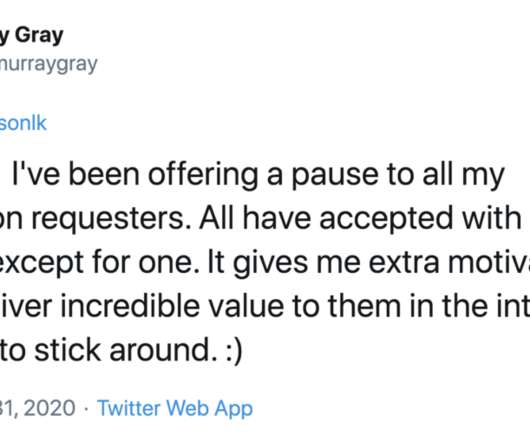Viewport: 530px width, 442px height.
Task: Click the tweet line starting "I've been offering"
Action: tap(258, 175)
